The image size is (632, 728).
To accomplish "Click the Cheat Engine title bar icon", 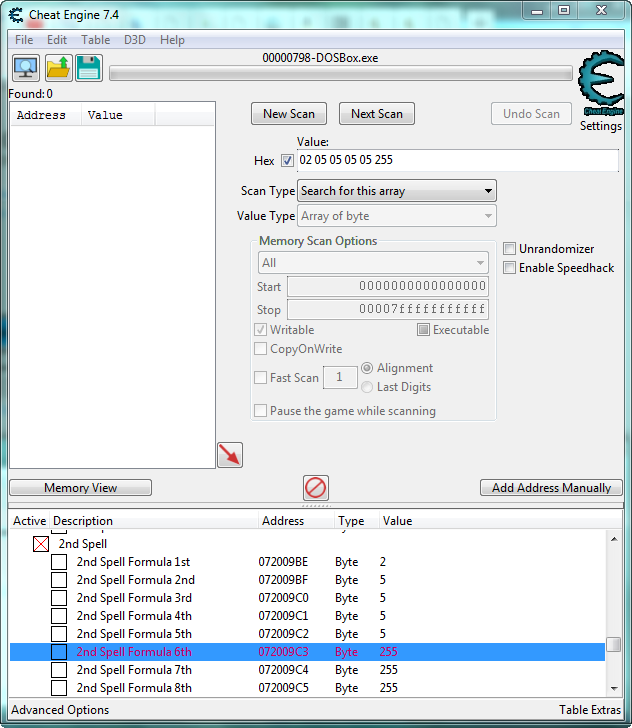I will point(16,12).
